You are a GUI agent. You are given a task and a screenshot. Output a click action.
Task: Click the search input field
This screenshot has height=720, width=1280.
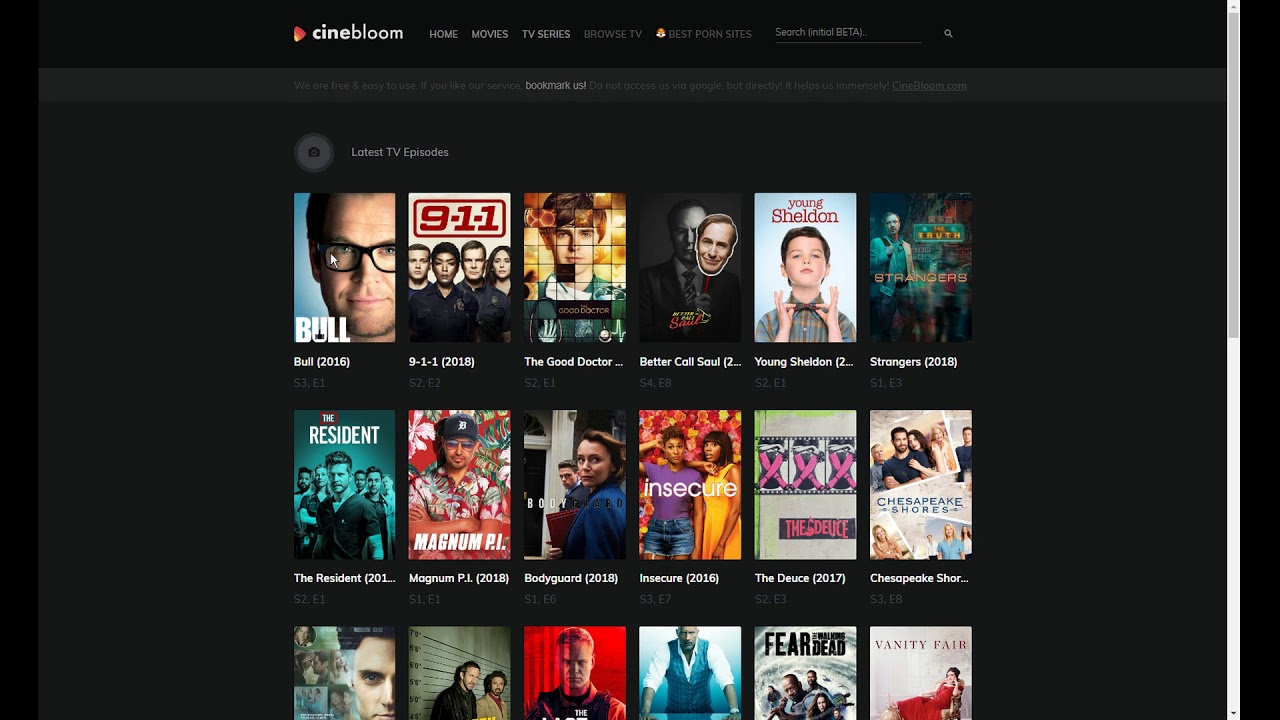(x=848, y=33)
